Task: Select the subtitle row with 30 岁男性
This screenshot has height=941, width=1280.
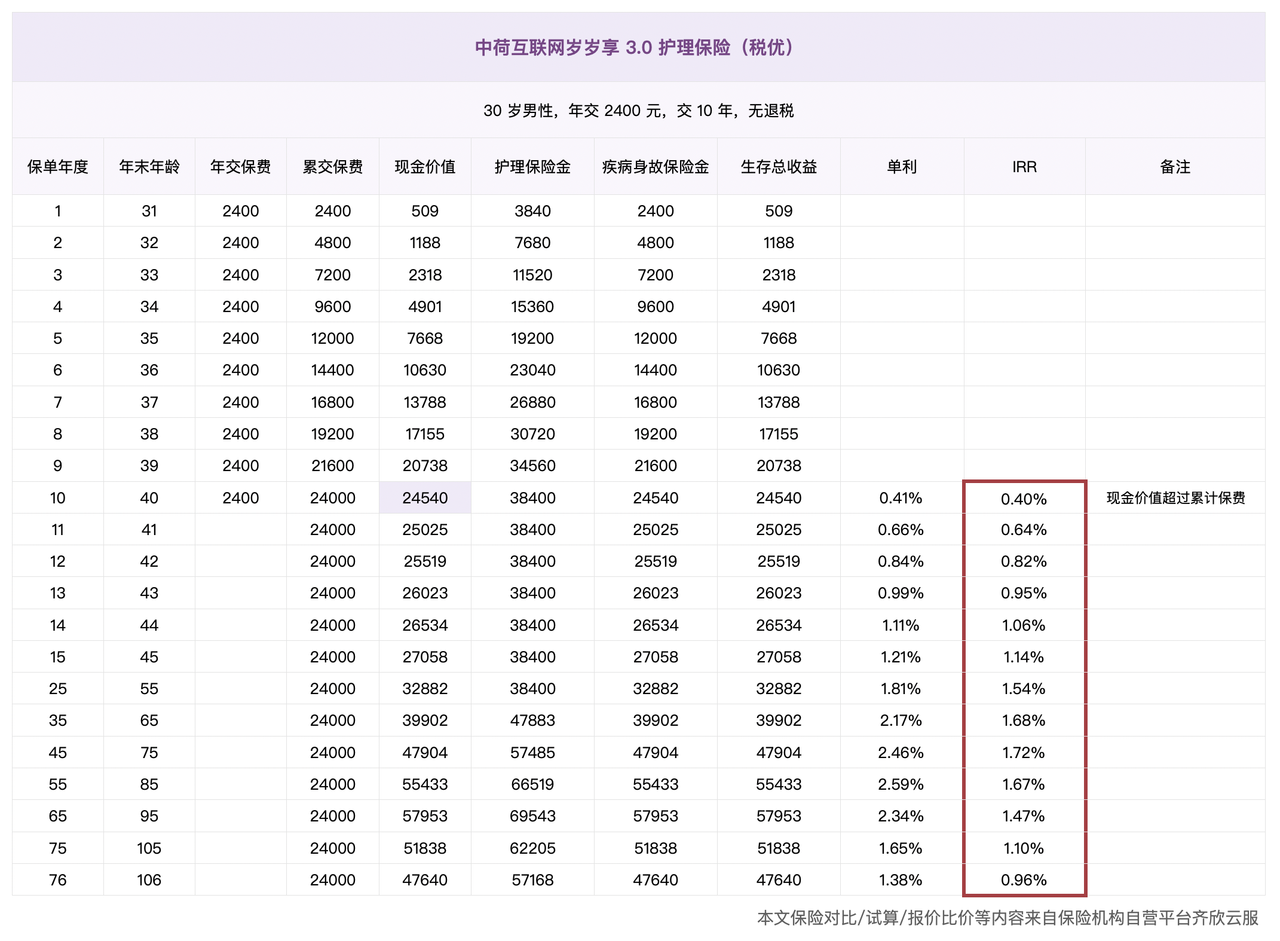Action: click(x=638, y=111)
